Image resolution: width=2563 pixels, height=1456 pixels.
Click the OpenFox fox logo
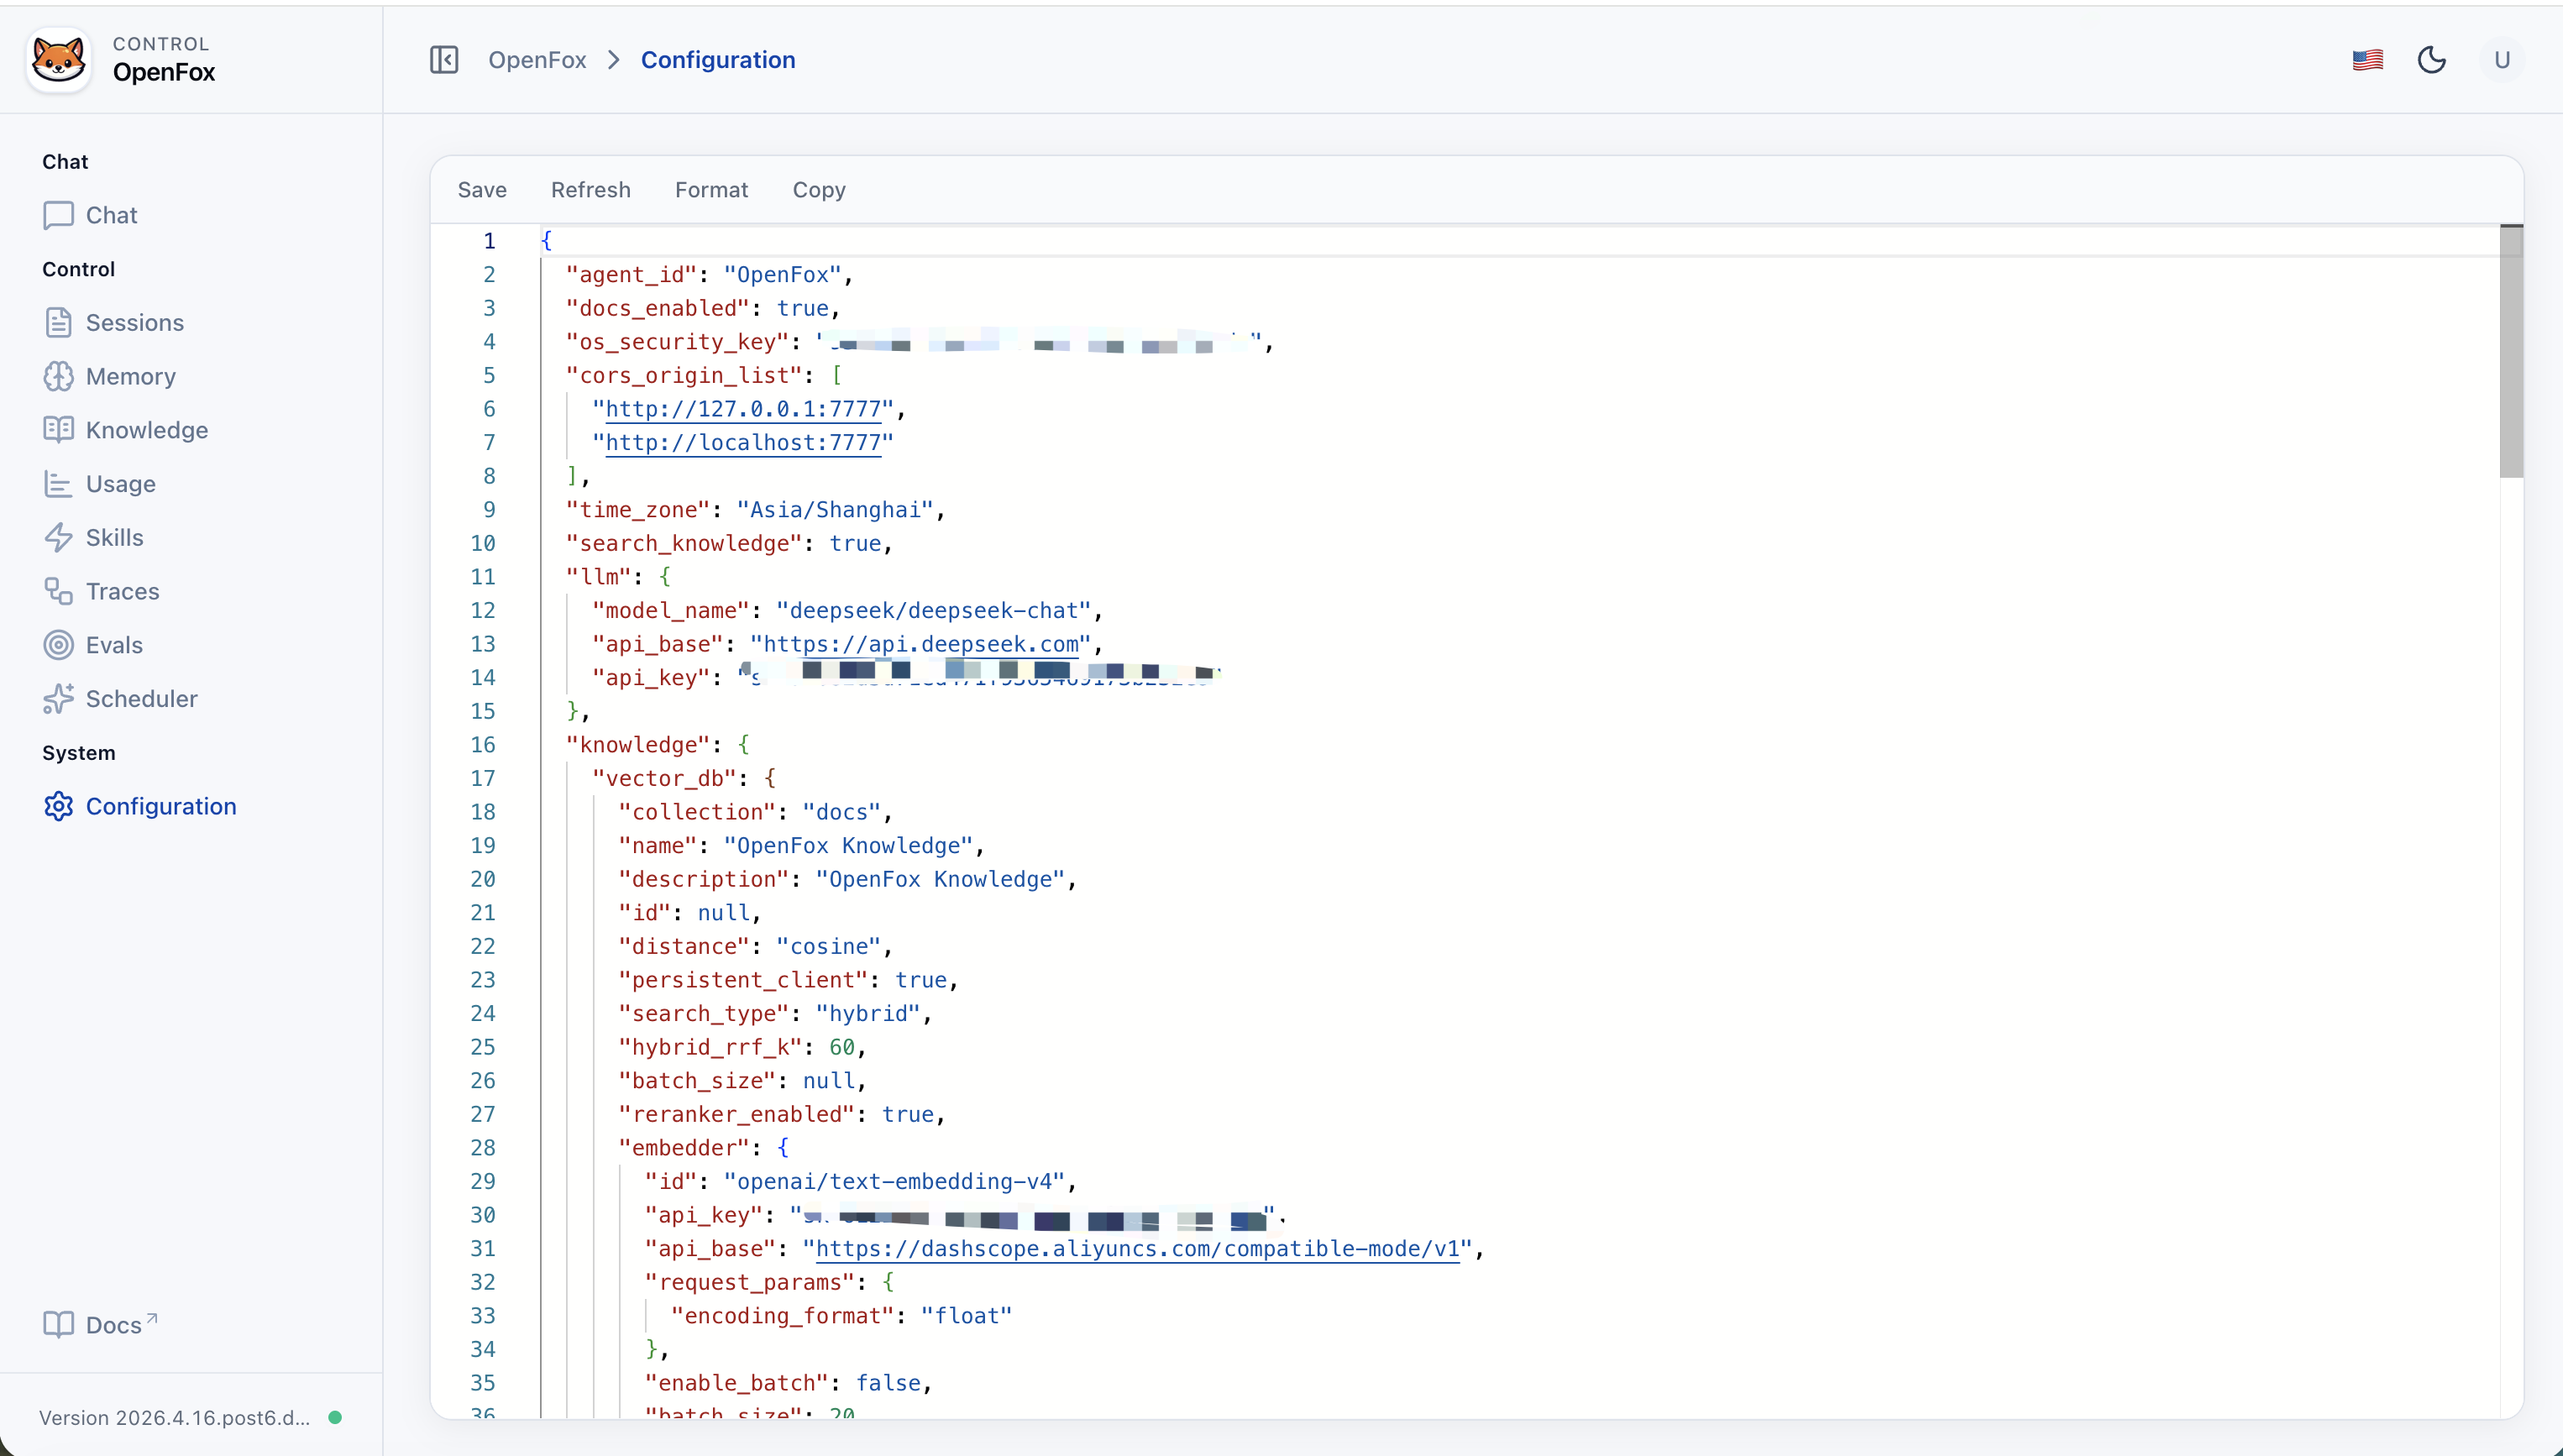click(x=58, y=58)
